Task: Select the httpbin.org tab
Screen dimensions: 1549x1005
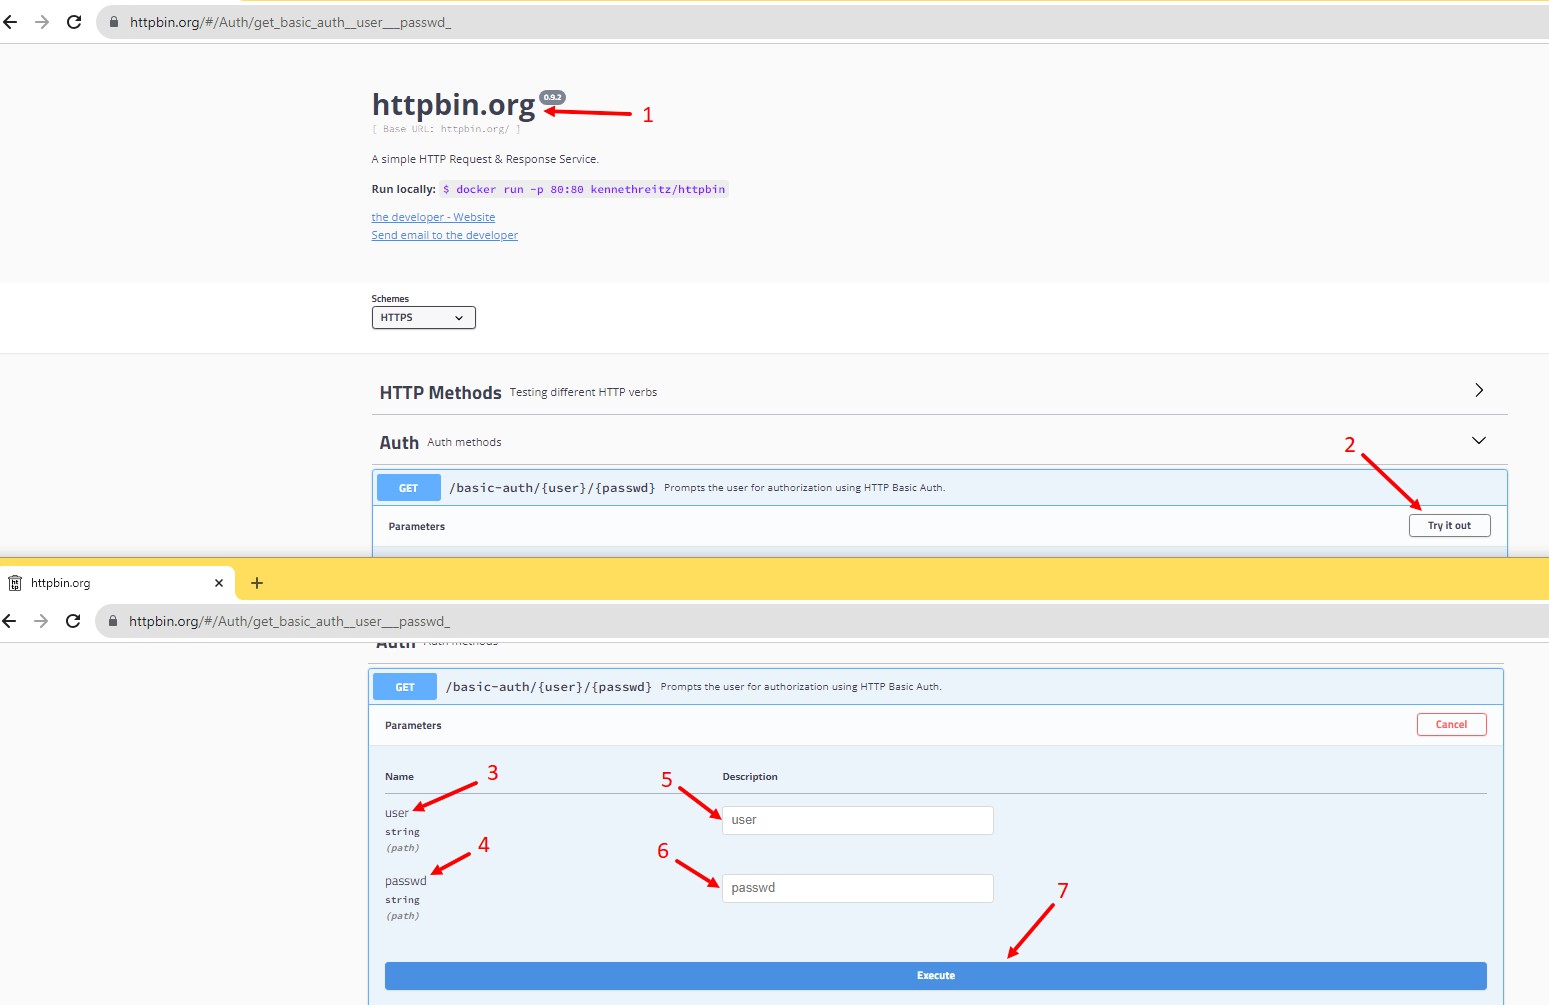Action: [100, 583]
